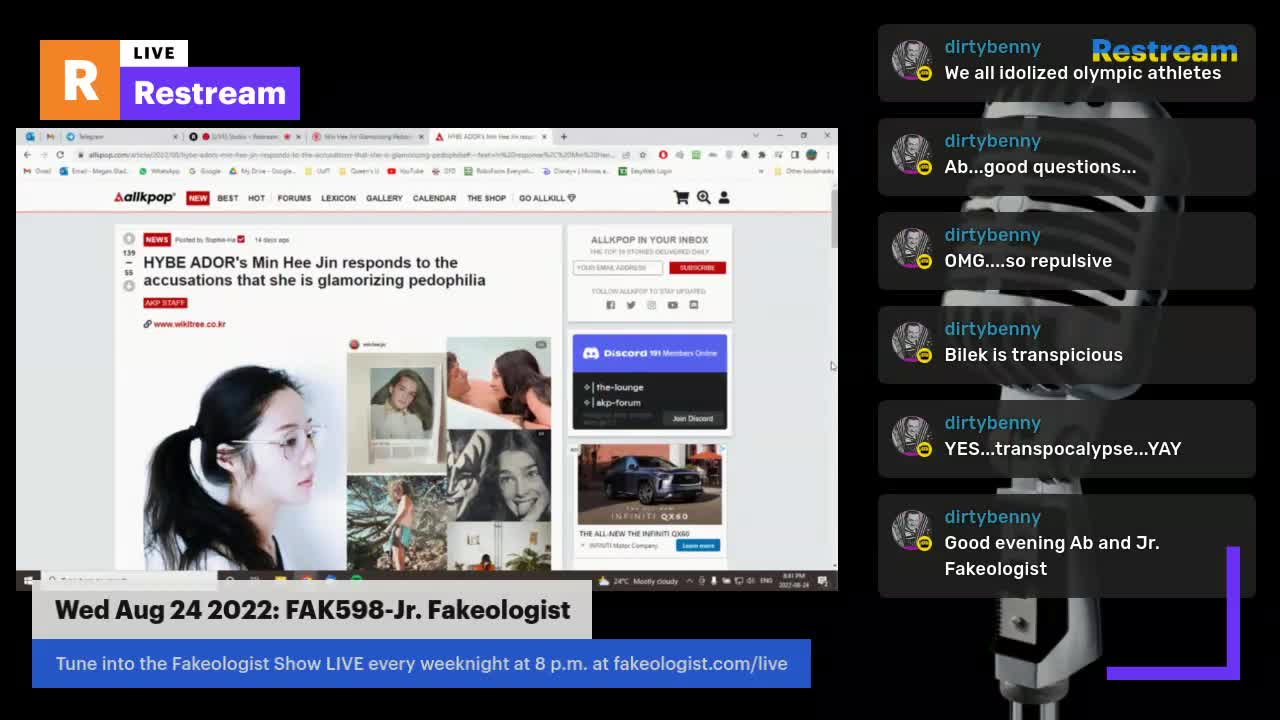The height and width of the screenshot is (720, 1280).
Task: Open Windows notification center icon
Action: coord(823,581)
